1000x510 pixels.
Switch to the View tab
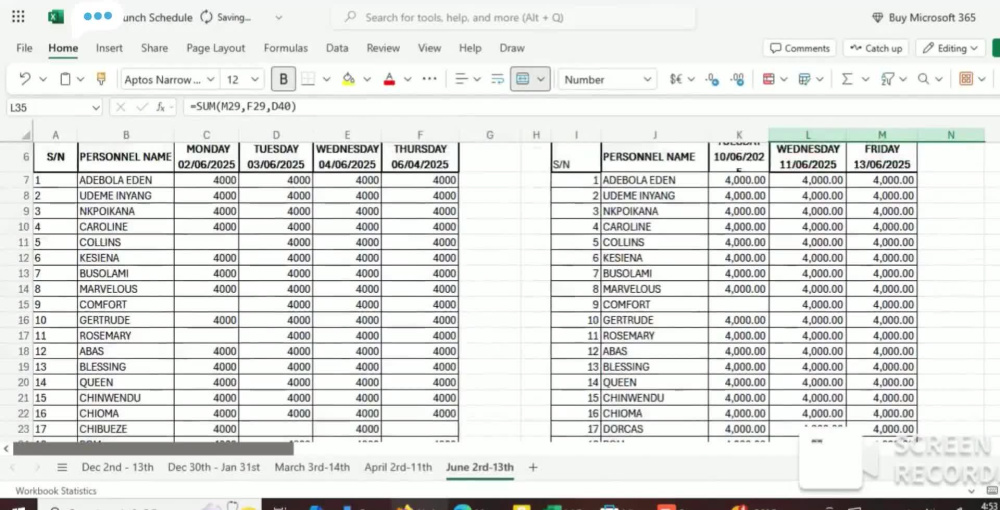click(x=429, y=48)
